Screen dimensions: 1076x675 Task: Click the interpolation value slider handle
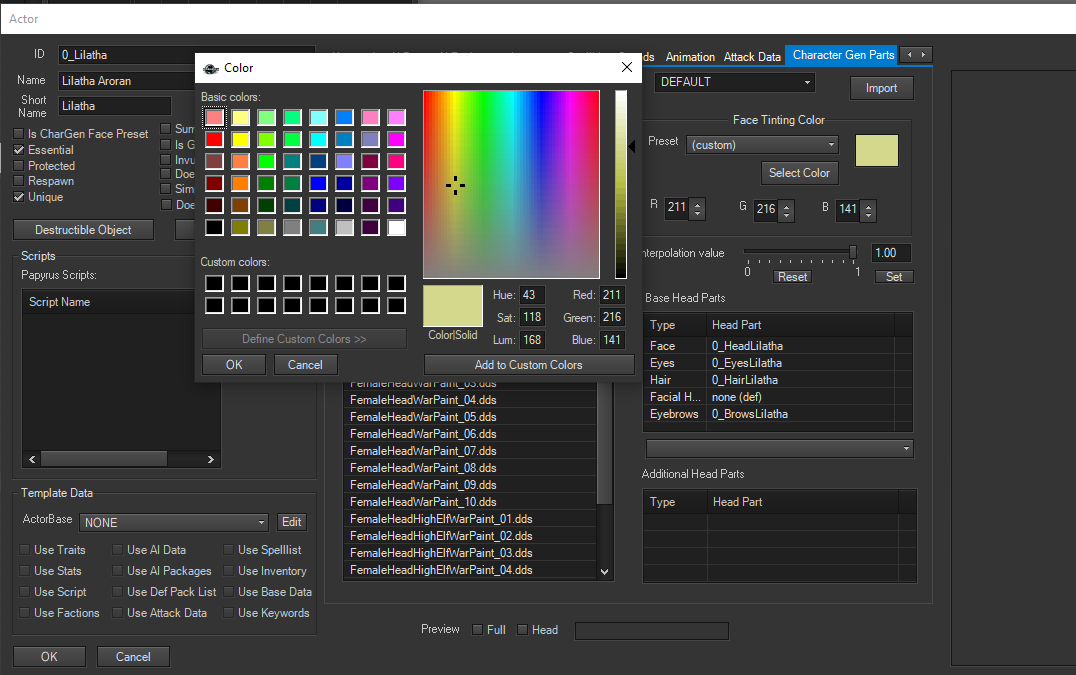click(x=853, y=252)
